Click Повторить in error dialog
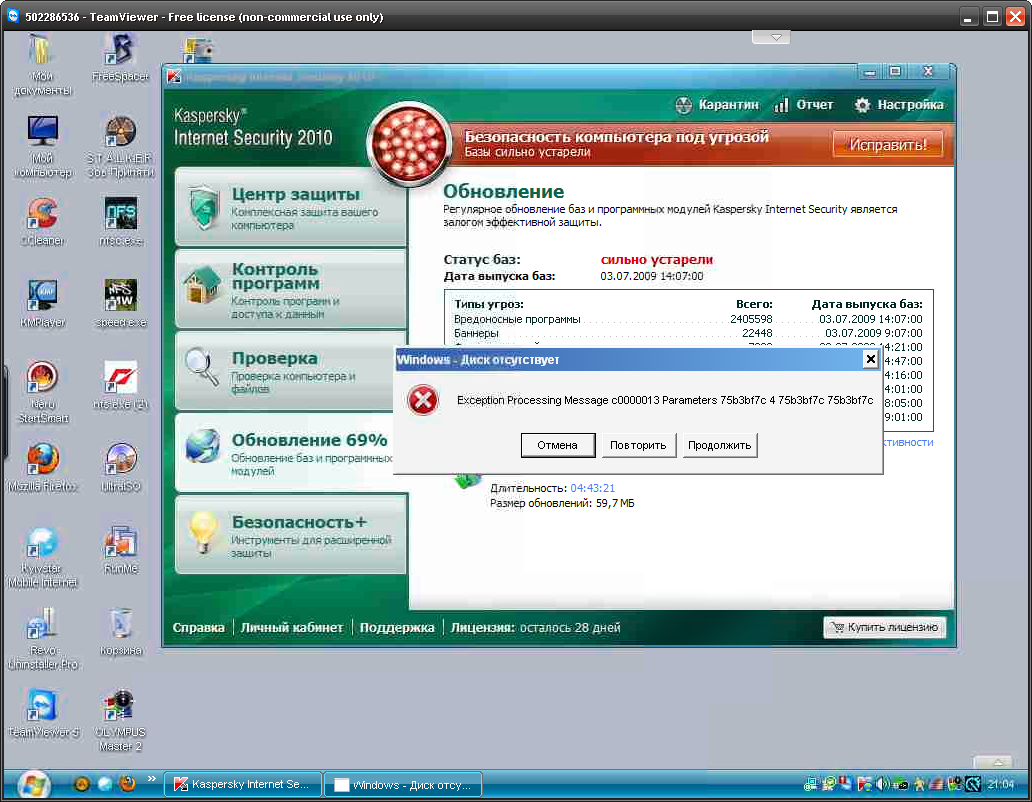 (638, 445)
